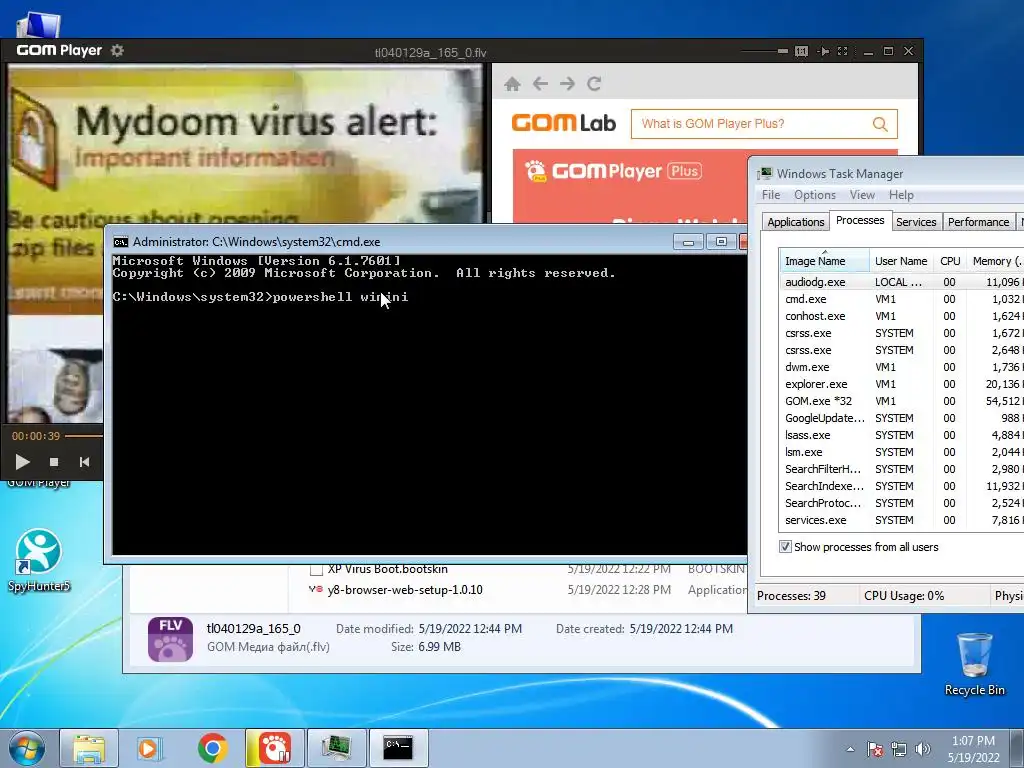
Task: Play the video in GOM Player
Action: 22,462
